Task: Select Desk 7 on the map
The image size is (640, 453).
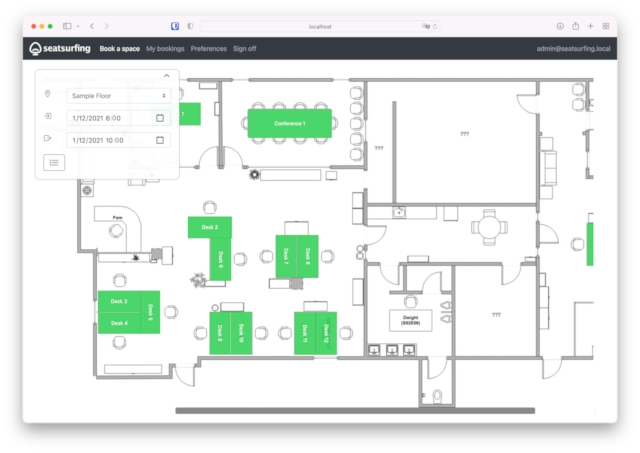Action: [x=286, y=256]
